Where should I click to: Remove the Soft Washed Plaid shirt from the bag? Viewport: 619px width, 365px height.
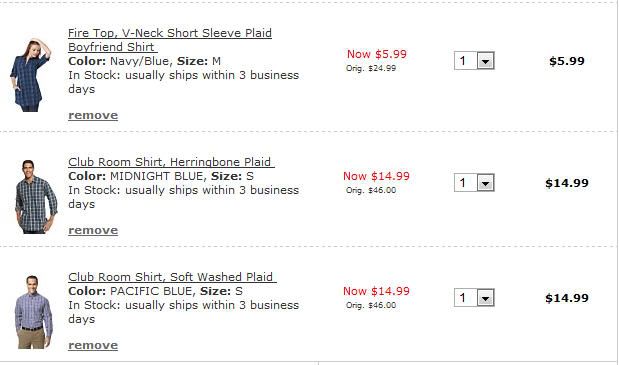point(93,345)
